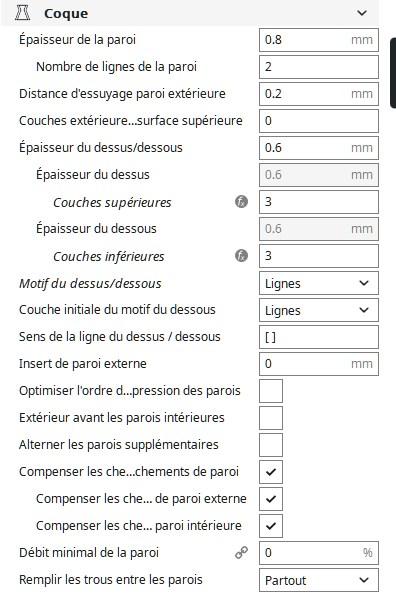Click the Nombre de lignes de la paroi field
Viewport: 396px width, 595px height.
pos(319,67)
